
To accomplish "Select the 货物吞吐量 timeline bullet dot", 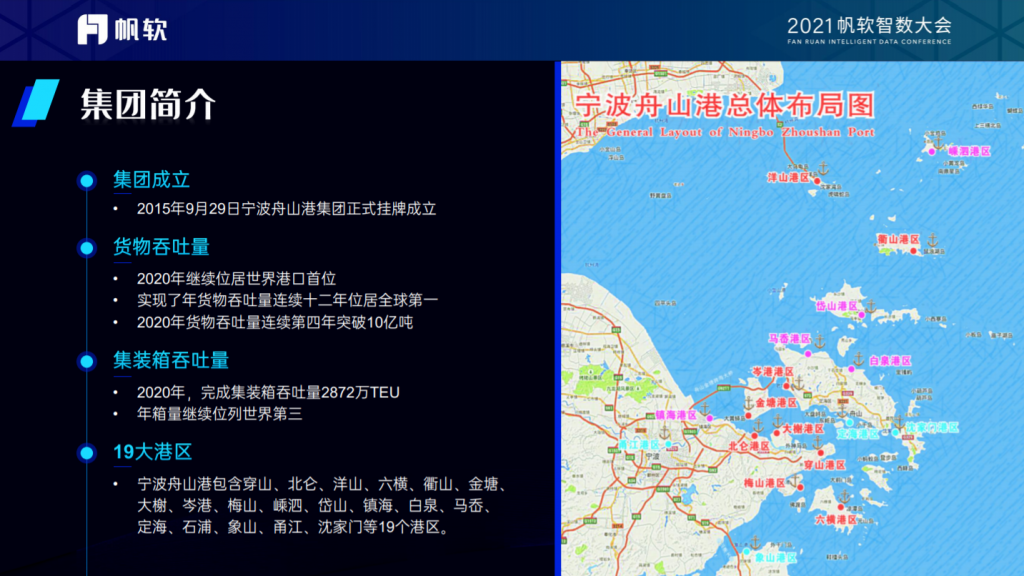I will coord(87,247).
